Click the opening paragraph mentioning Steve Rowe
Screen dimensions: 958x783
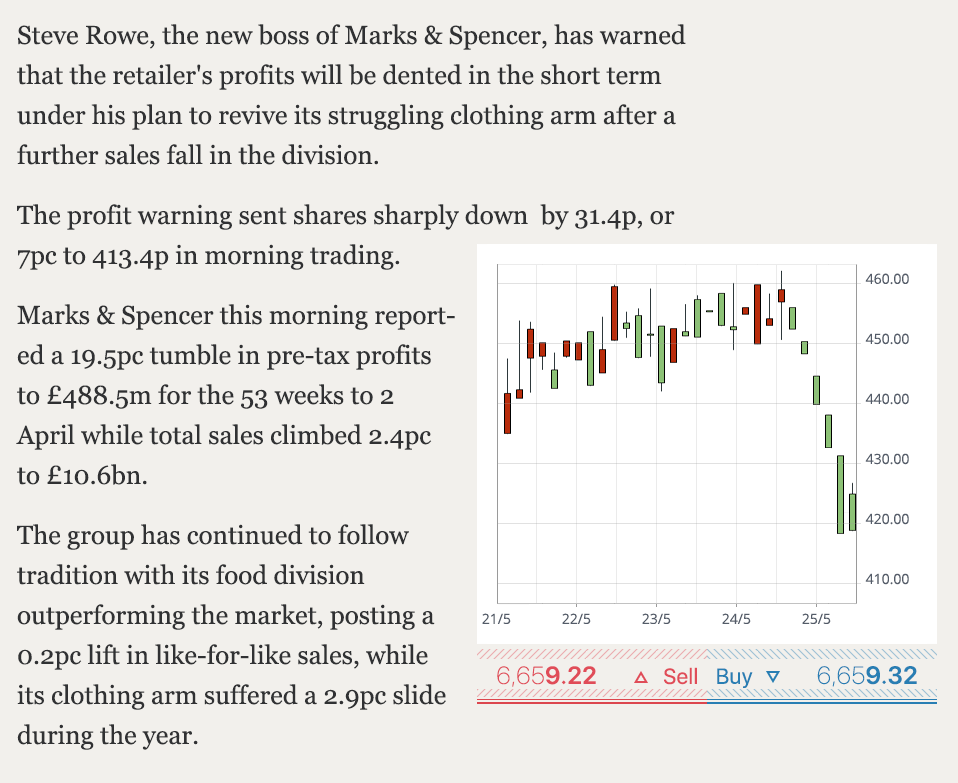pos(351,95)
